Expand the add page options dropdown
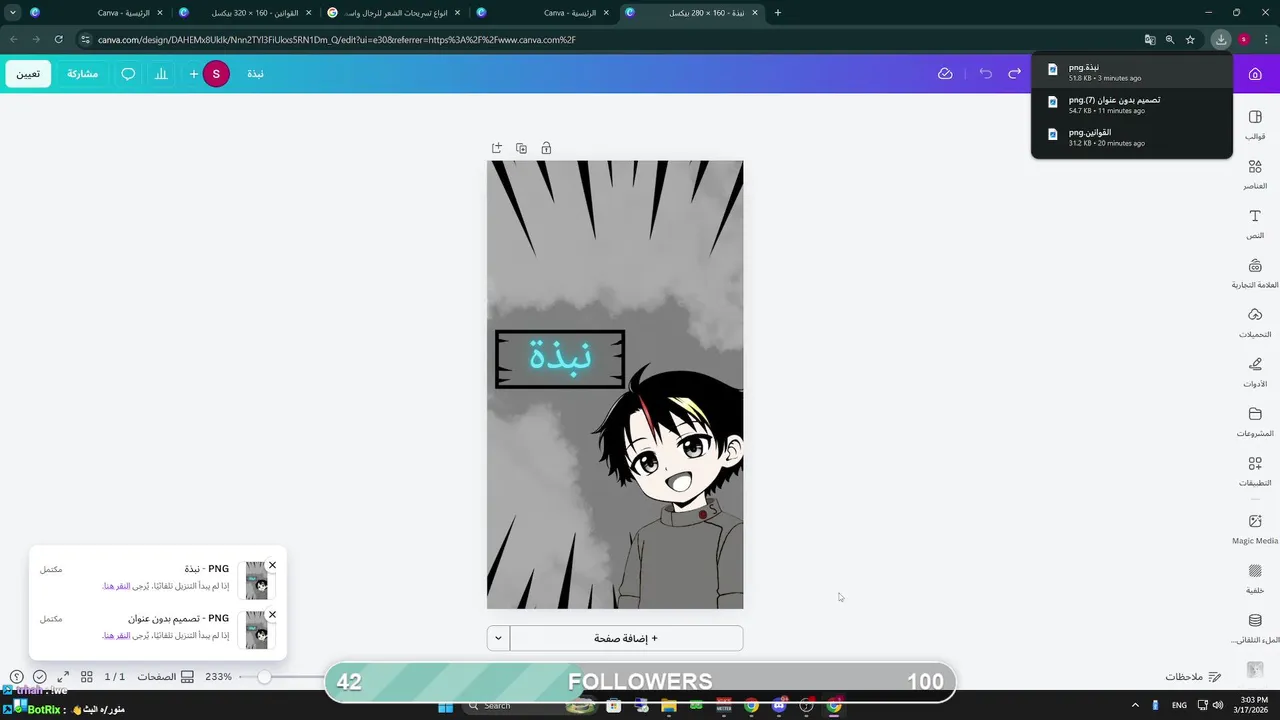The image size is (1280, 720). pos(498,638)
